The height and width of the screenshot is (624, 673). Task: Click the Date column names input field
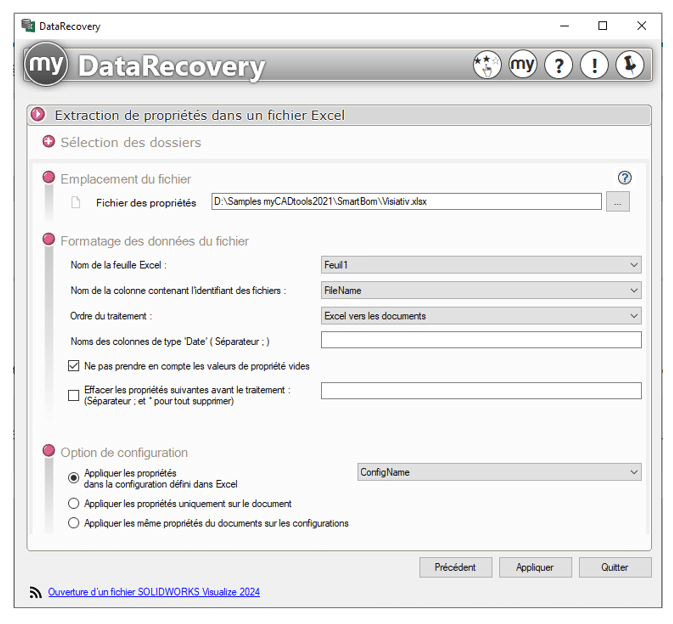(x=481, y=340)
